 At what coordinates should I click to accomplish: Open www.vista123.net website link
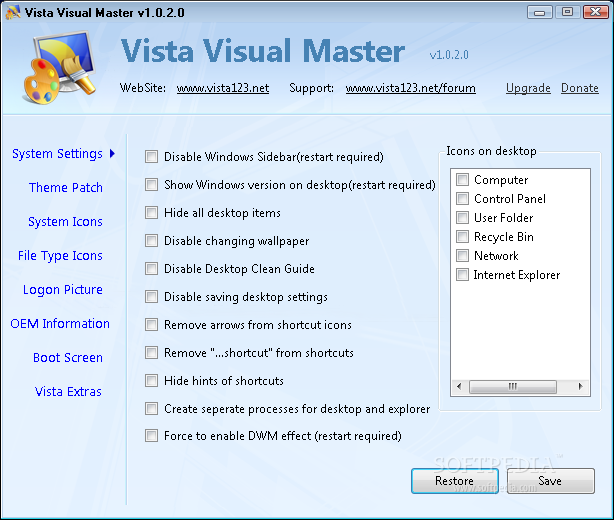223,88
